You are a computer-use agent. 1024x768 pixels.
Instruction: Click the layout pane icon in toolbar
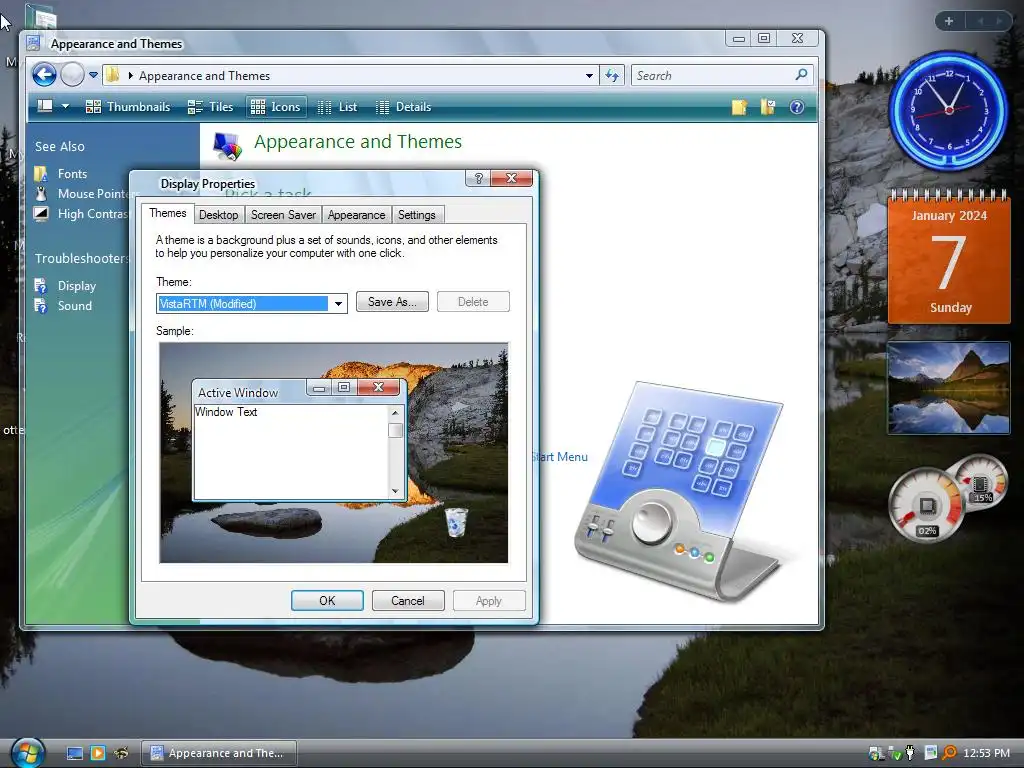click(x=45, y=106)
